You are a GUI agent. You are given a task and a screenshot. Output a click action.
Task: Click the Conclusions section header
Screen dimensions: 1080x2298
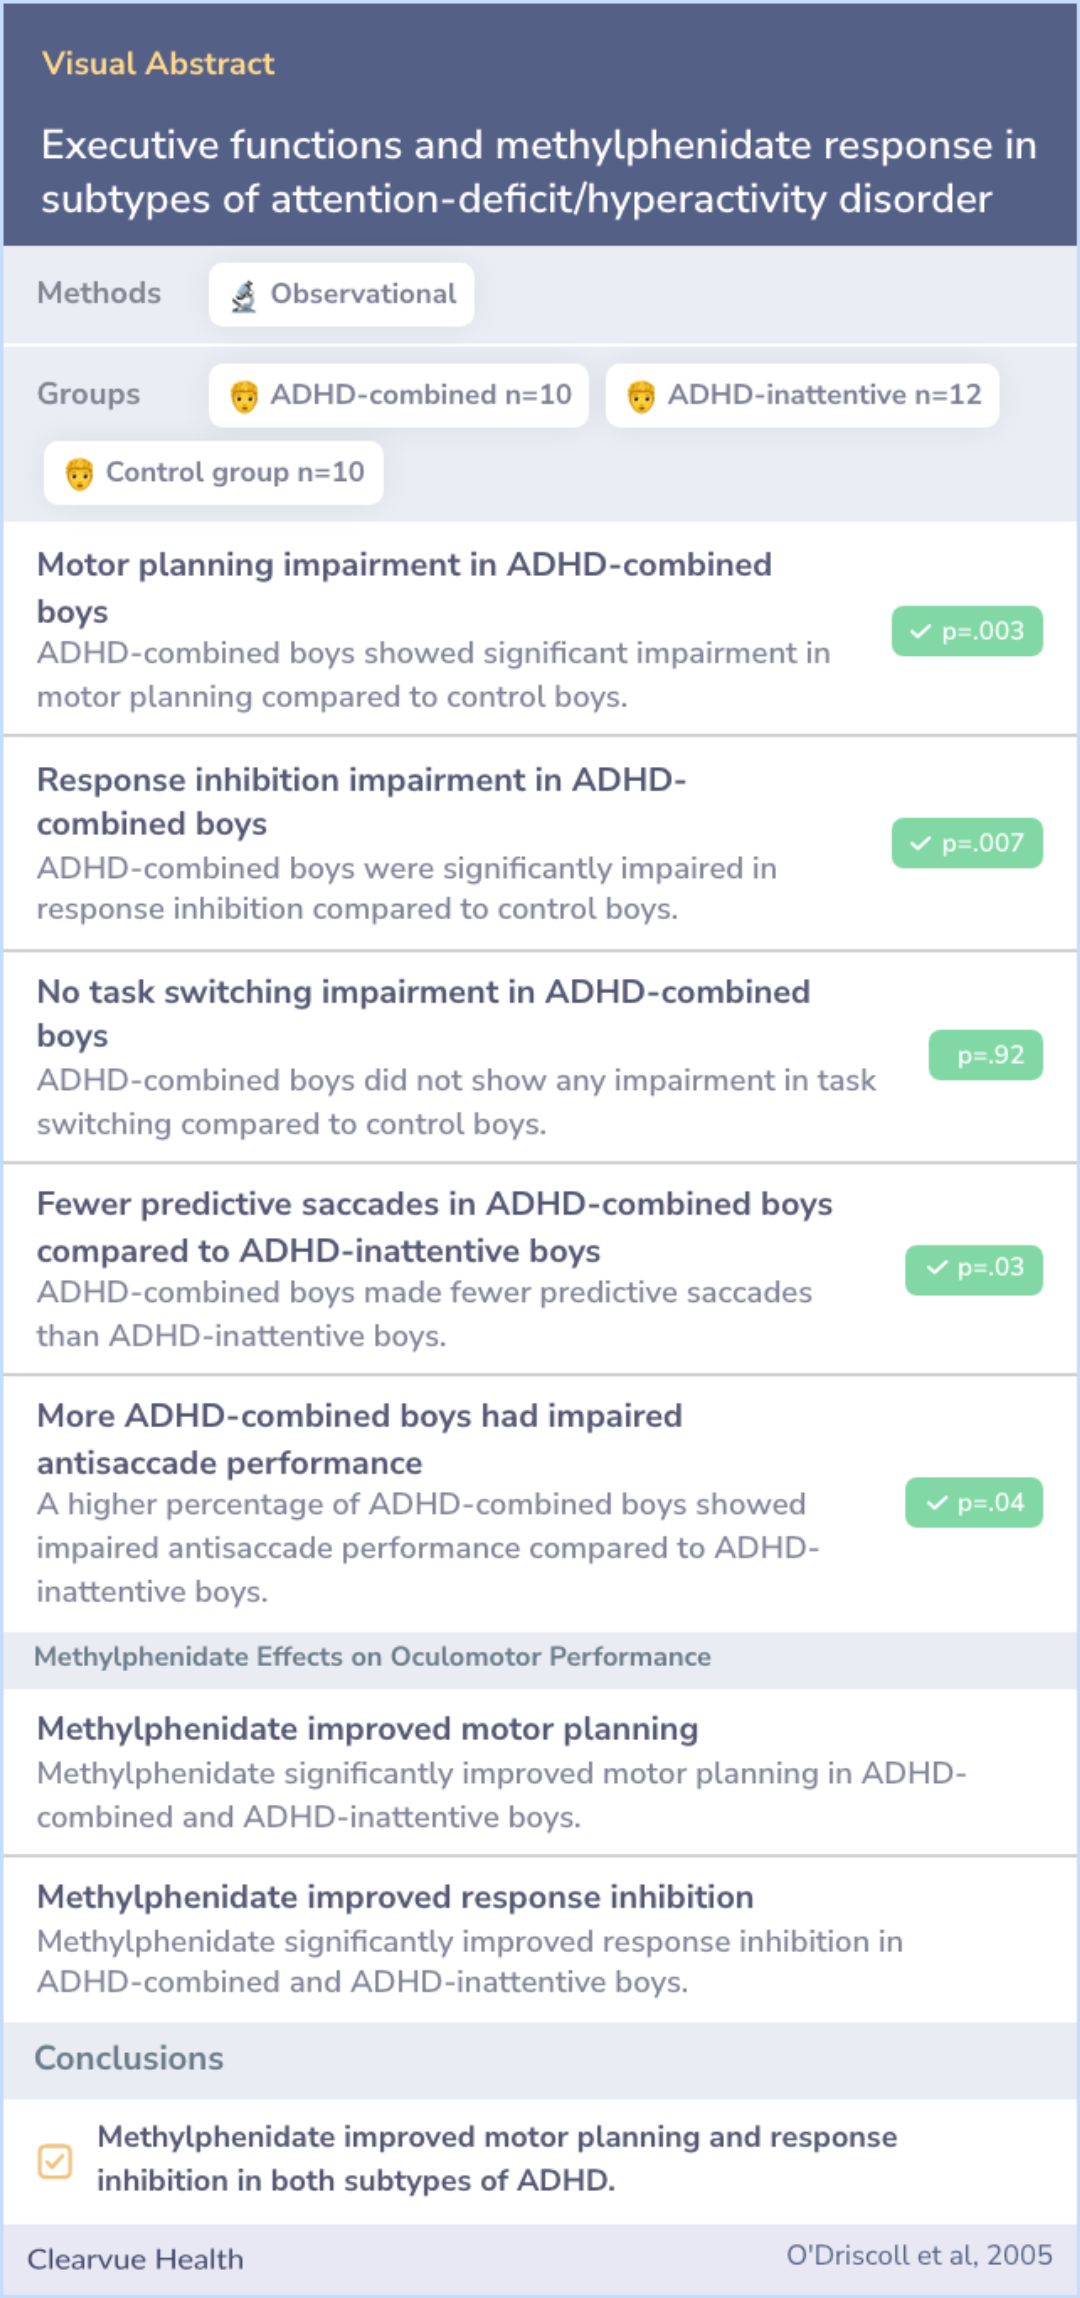click(x=129, y=2058)
